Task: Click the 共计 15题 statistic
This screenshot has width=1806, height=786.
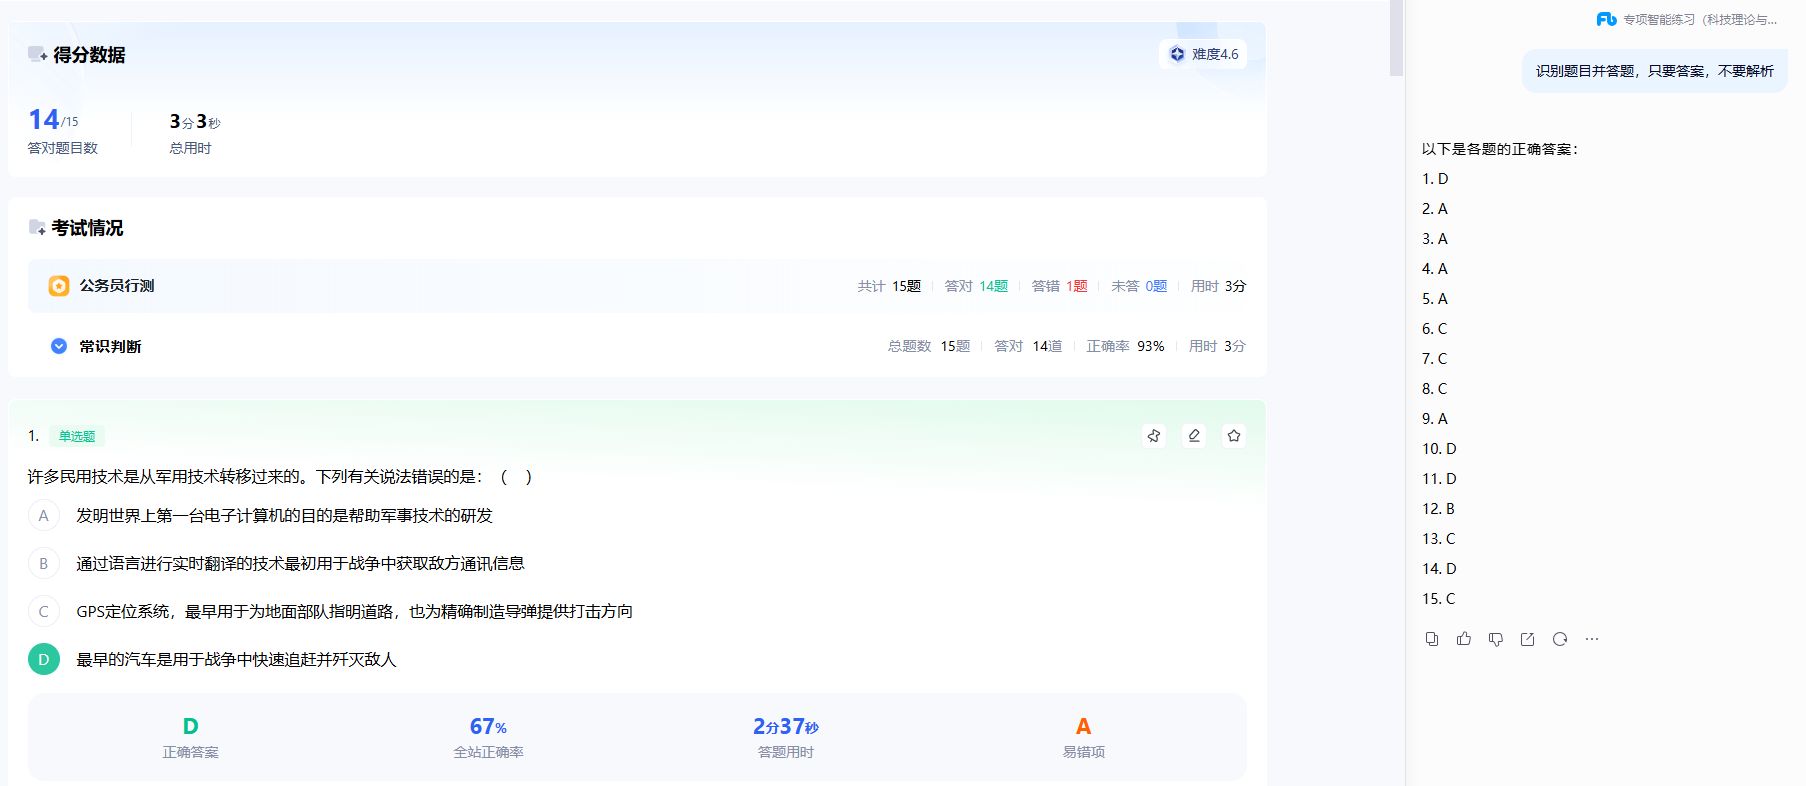Action: [x=889, y=286]
